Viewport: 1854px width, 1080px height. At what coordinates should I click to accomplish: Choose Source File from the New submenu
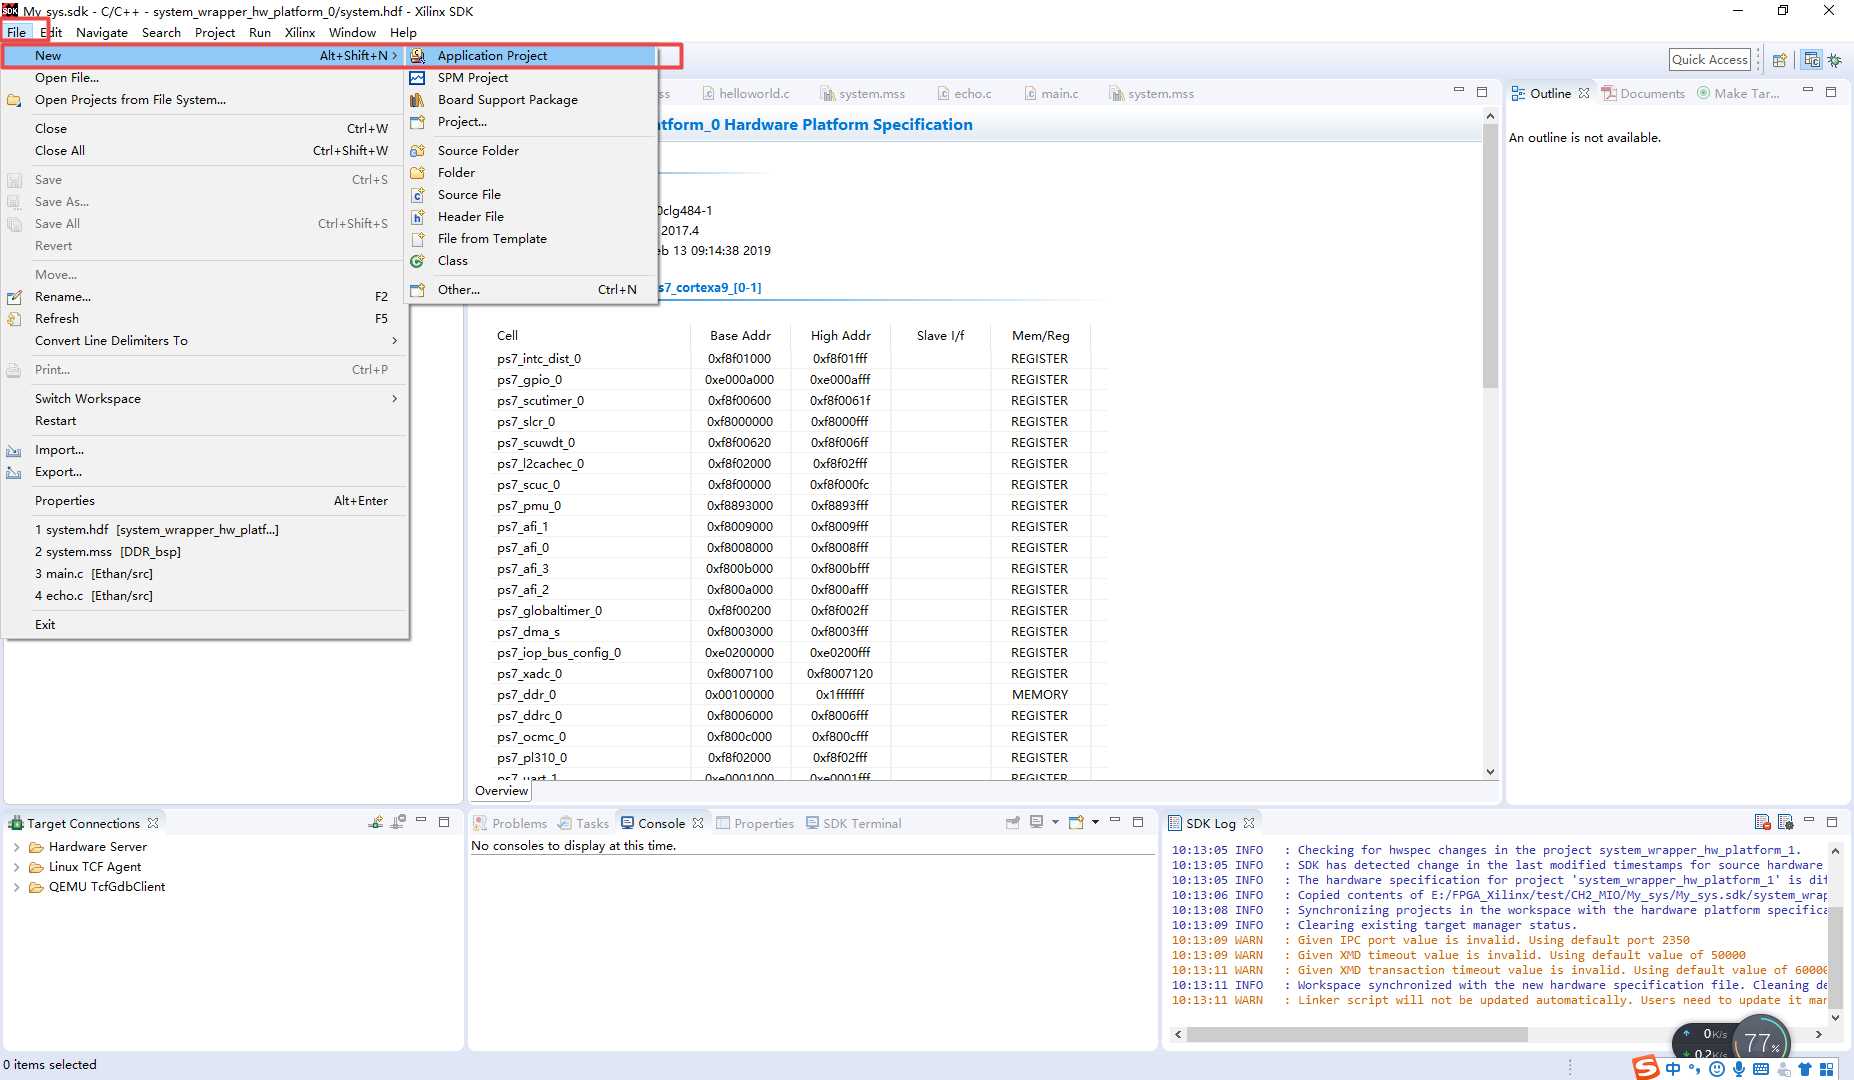(x=531, y=195)
